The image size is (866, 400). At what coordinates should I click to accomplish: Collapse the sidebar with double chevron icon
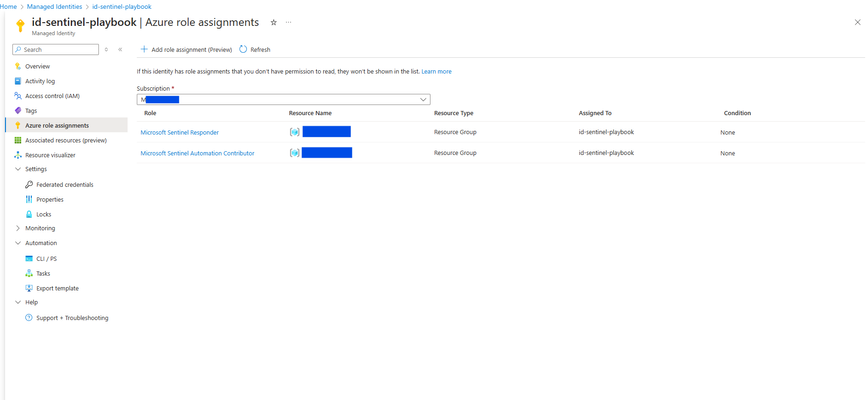click(120, 49)
